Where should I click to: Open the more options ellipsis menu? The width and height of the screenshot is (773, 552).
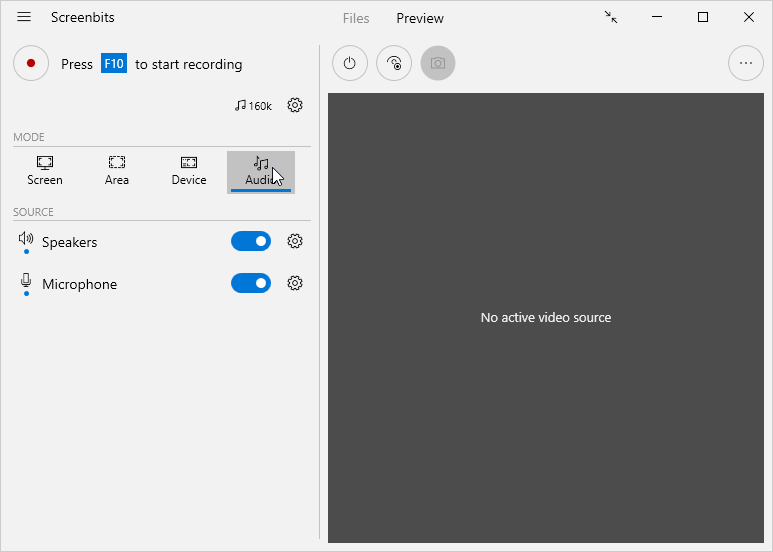point(746,63)
